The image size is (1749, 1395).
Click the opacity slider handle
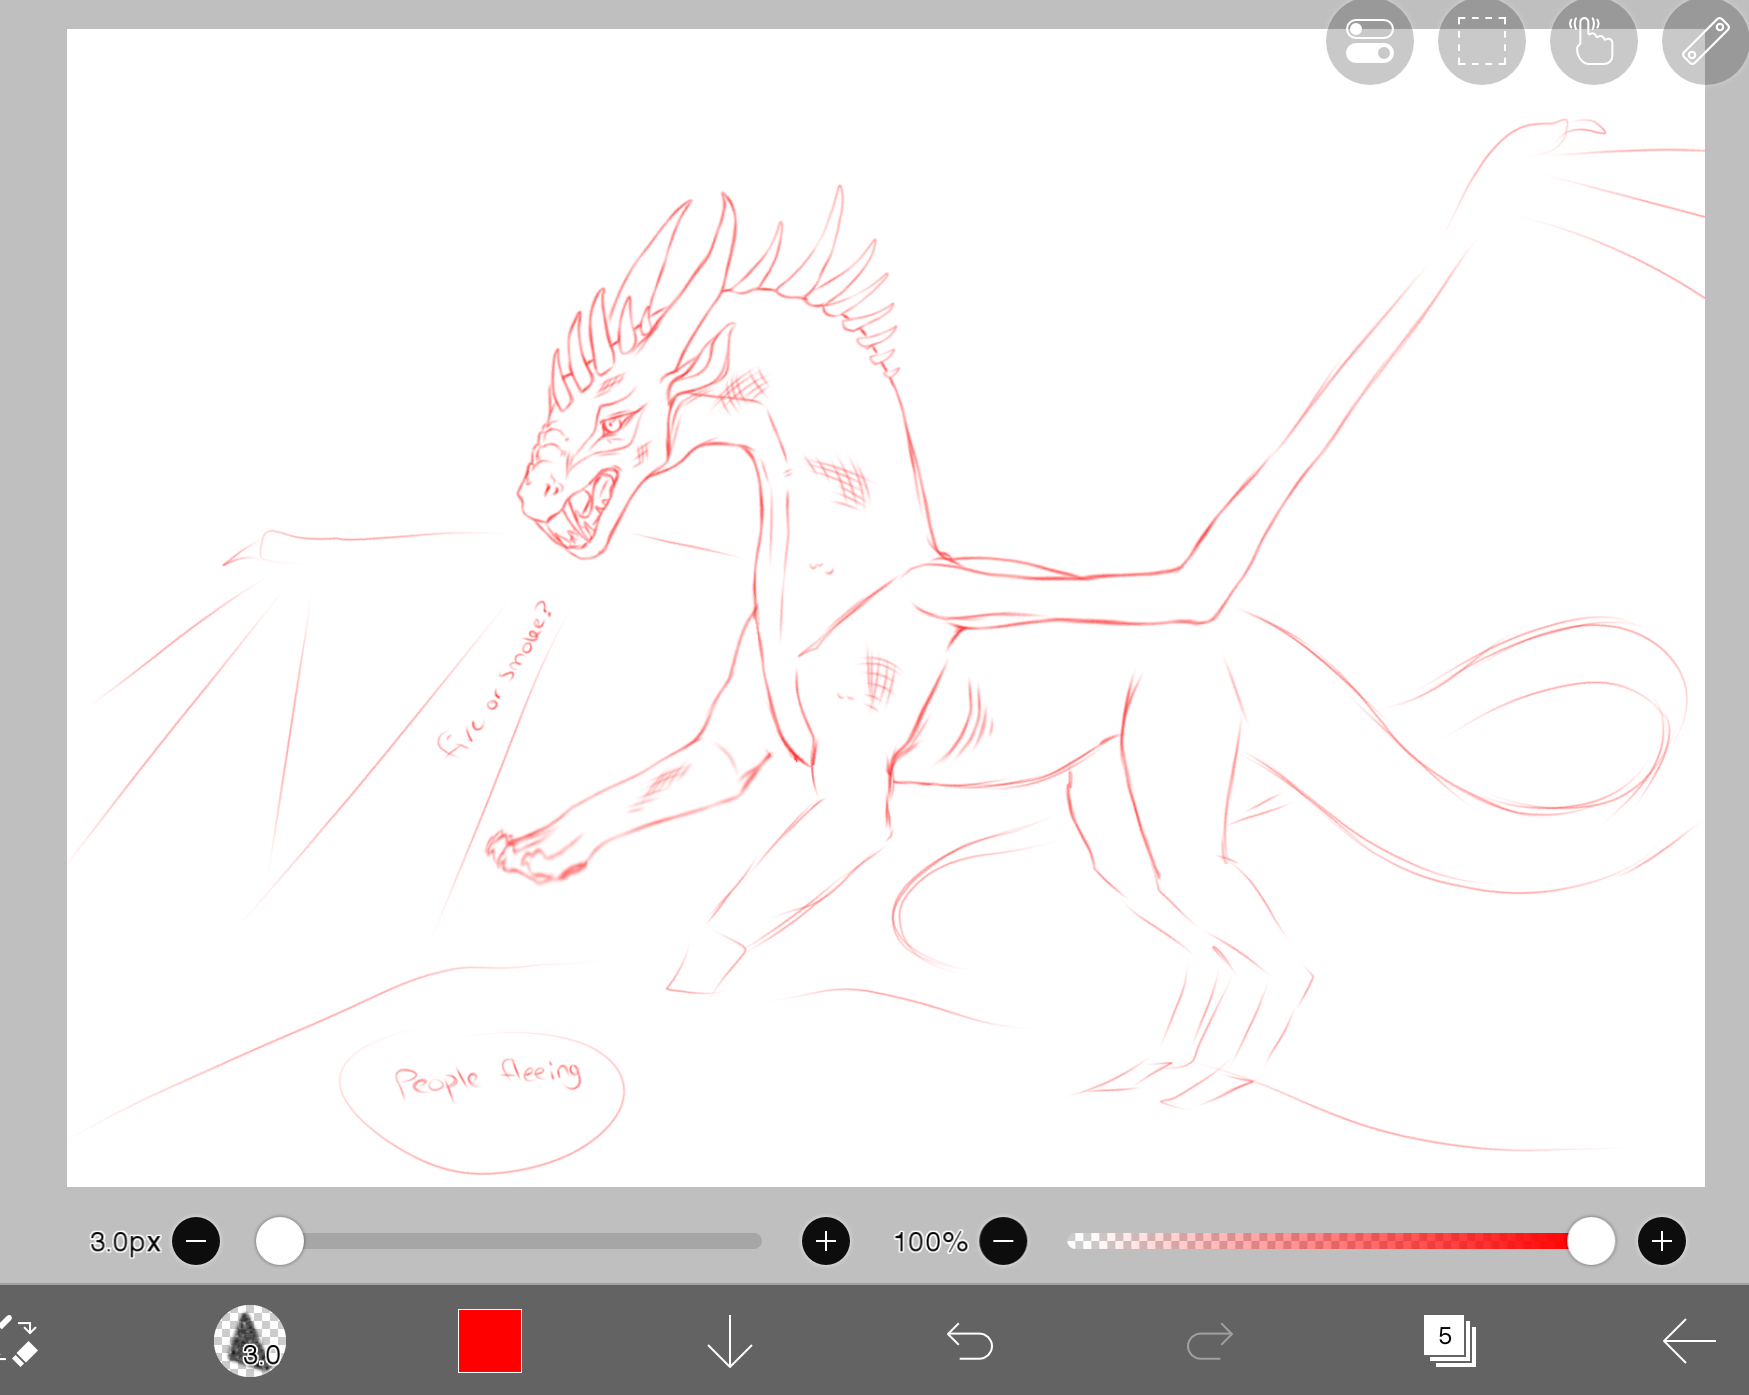tap(1591, 1241)
